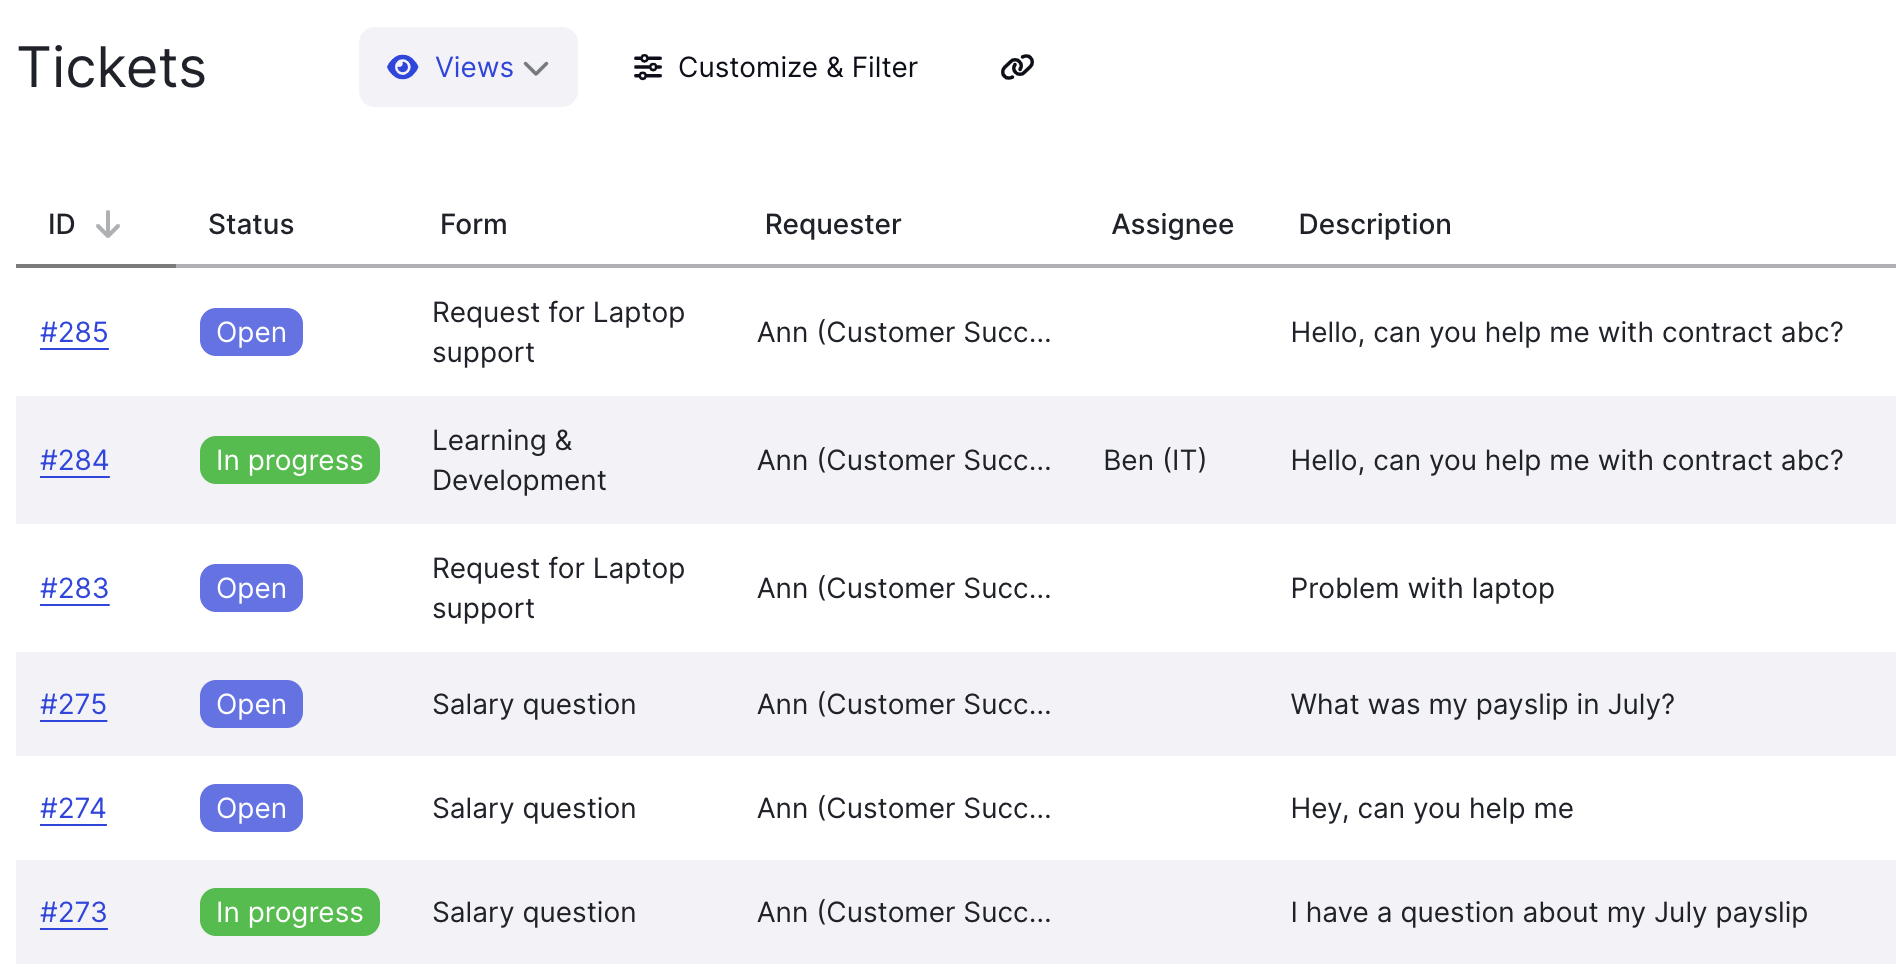1896x968 pixels.
Task: Click the copy link chain icon
Action: (x=1017, y=67)
